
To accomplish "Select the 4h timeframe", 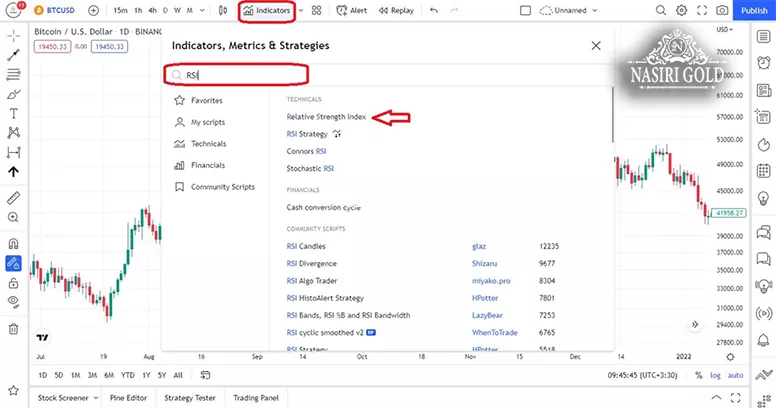I will click(152, 10).
